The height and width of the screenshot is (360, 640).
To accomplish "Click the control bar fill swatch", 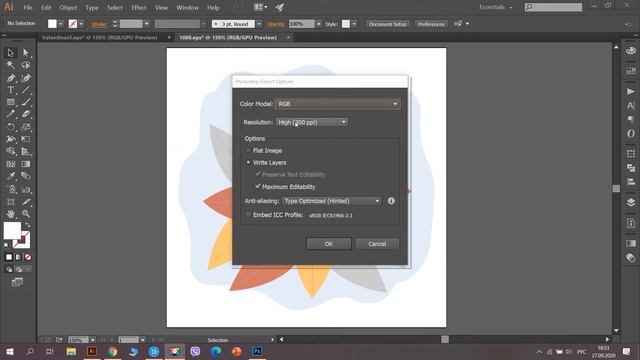I will point(52,24).
